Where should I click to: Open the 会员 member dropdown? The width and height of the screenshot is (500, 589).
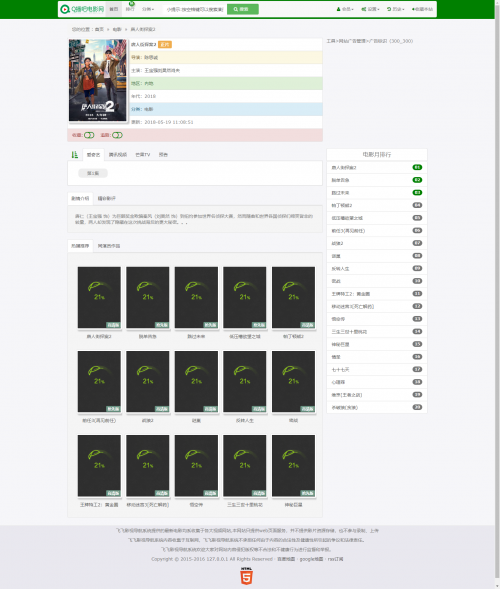pos(345,9)
